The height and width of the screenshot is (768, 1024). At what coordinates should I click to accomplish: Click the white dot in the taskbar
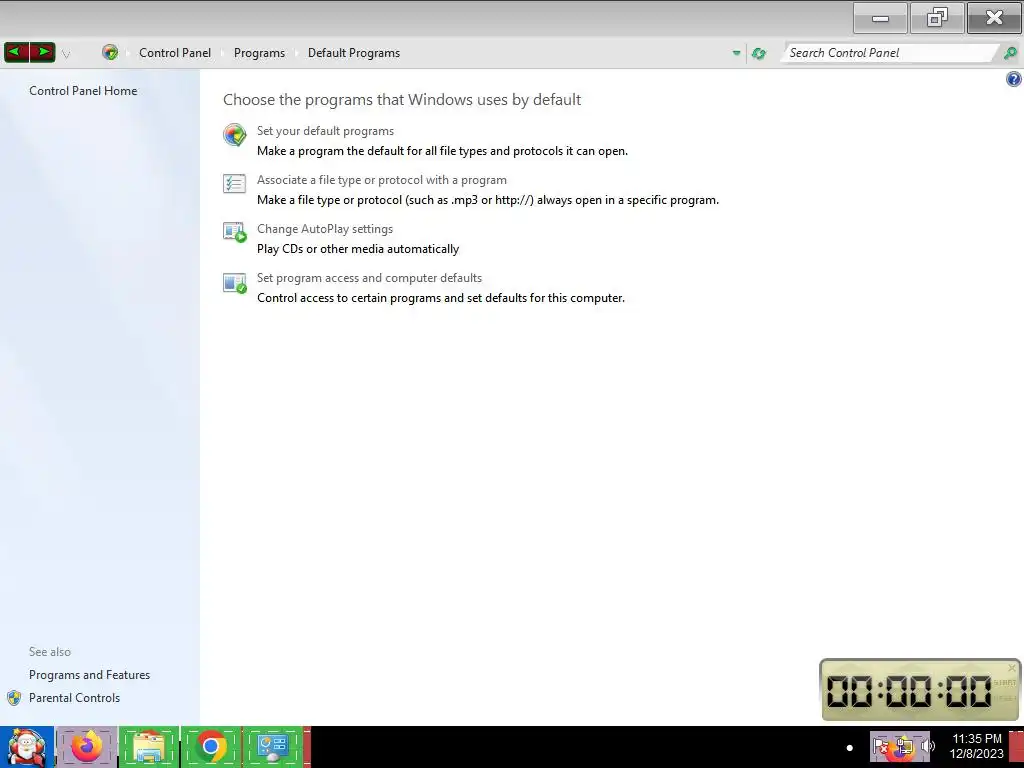coord(850,748)
